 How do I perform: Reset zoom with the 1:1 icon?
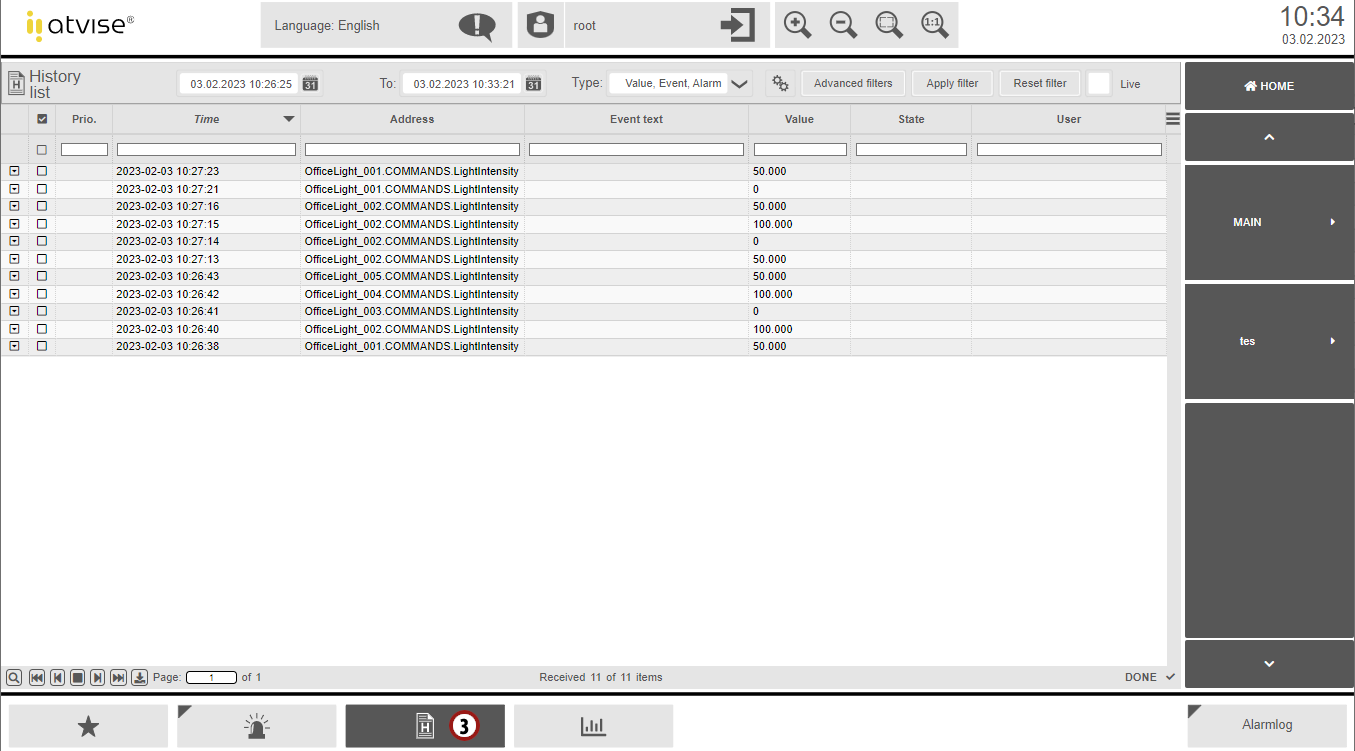point(935,25)
